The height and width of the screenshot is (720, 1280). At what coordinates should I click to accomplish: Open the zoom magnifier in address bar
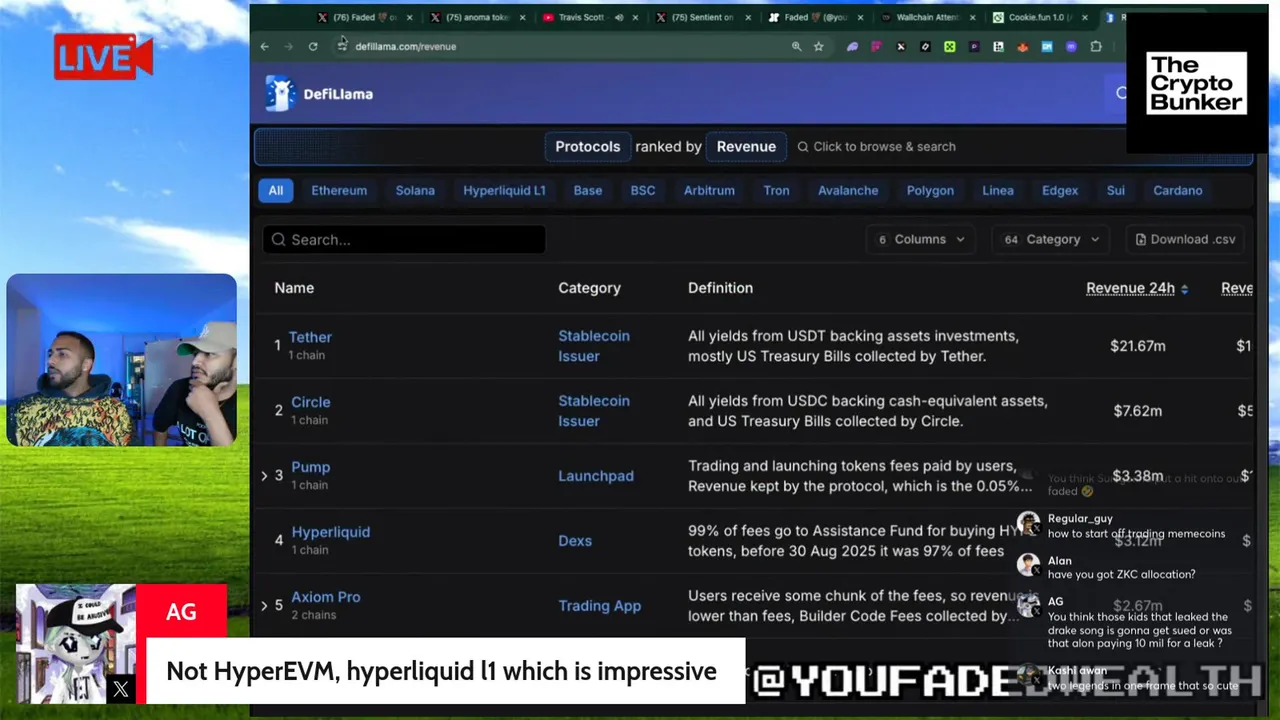click(x=796, y=46)
